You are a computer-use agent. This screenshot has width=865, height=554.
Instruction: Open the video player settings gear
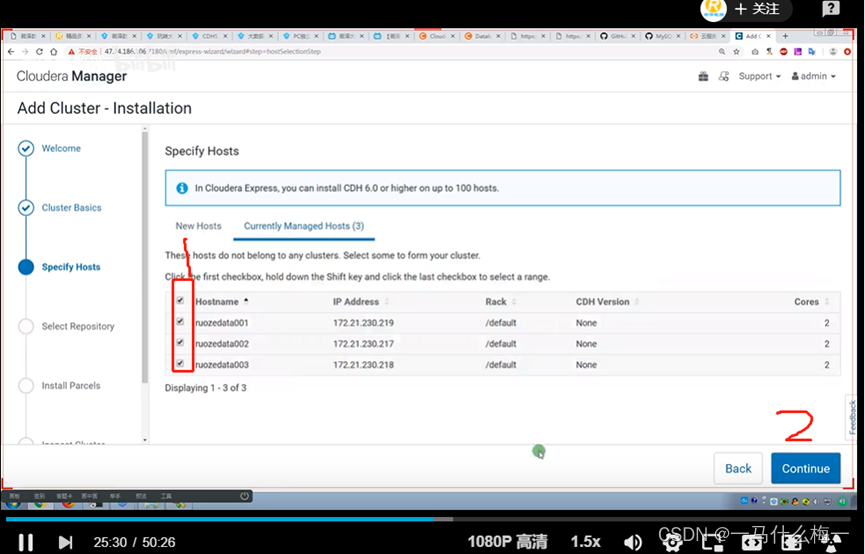(x=672, y=544)
